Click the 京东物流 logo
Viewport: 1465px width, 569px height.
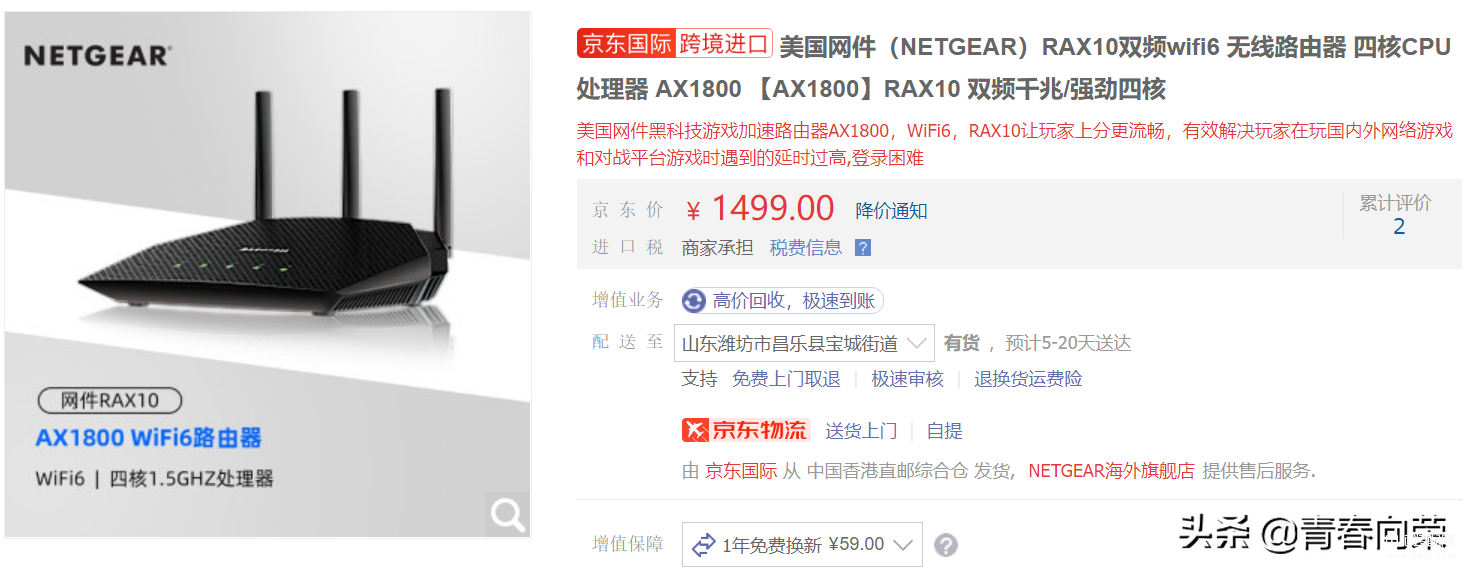[x=745, y=430]
